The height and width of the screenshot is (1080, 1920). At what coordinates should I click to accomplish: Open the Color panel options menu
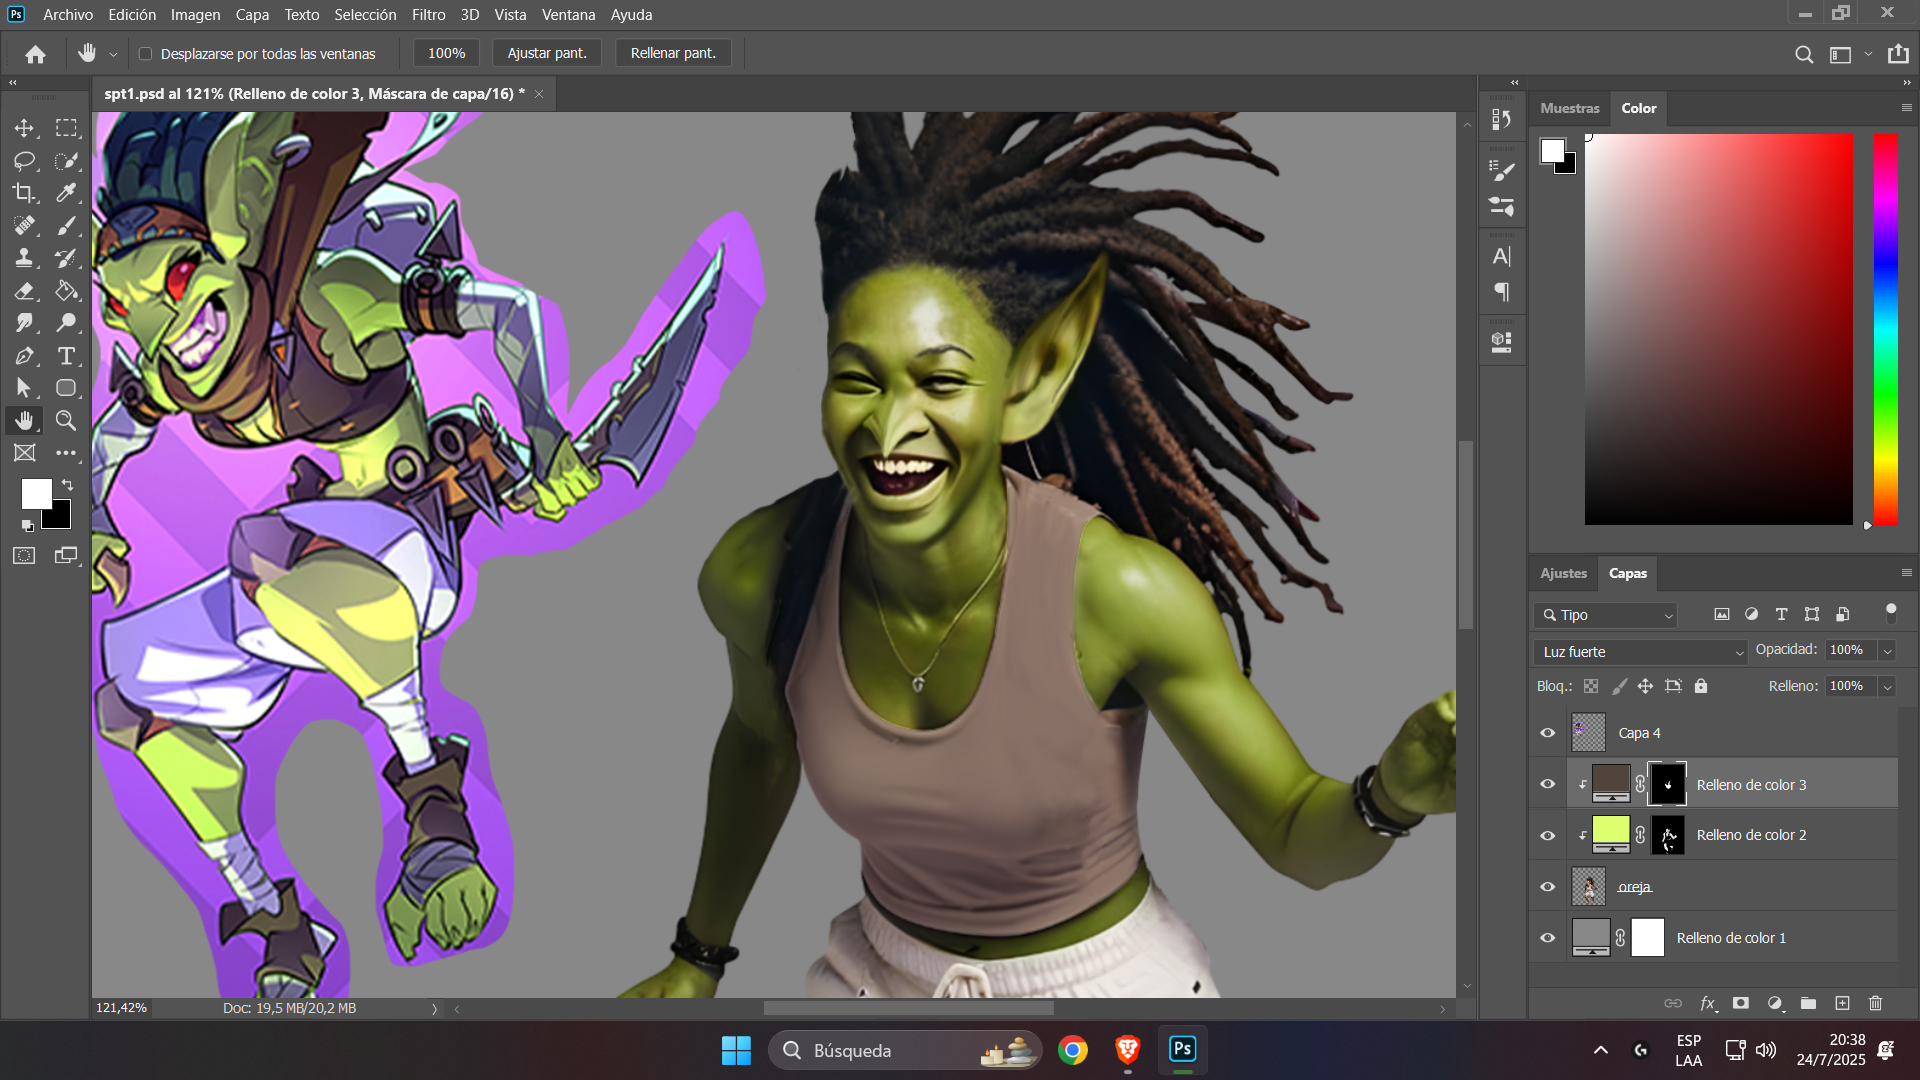[x=1906, y=108]
